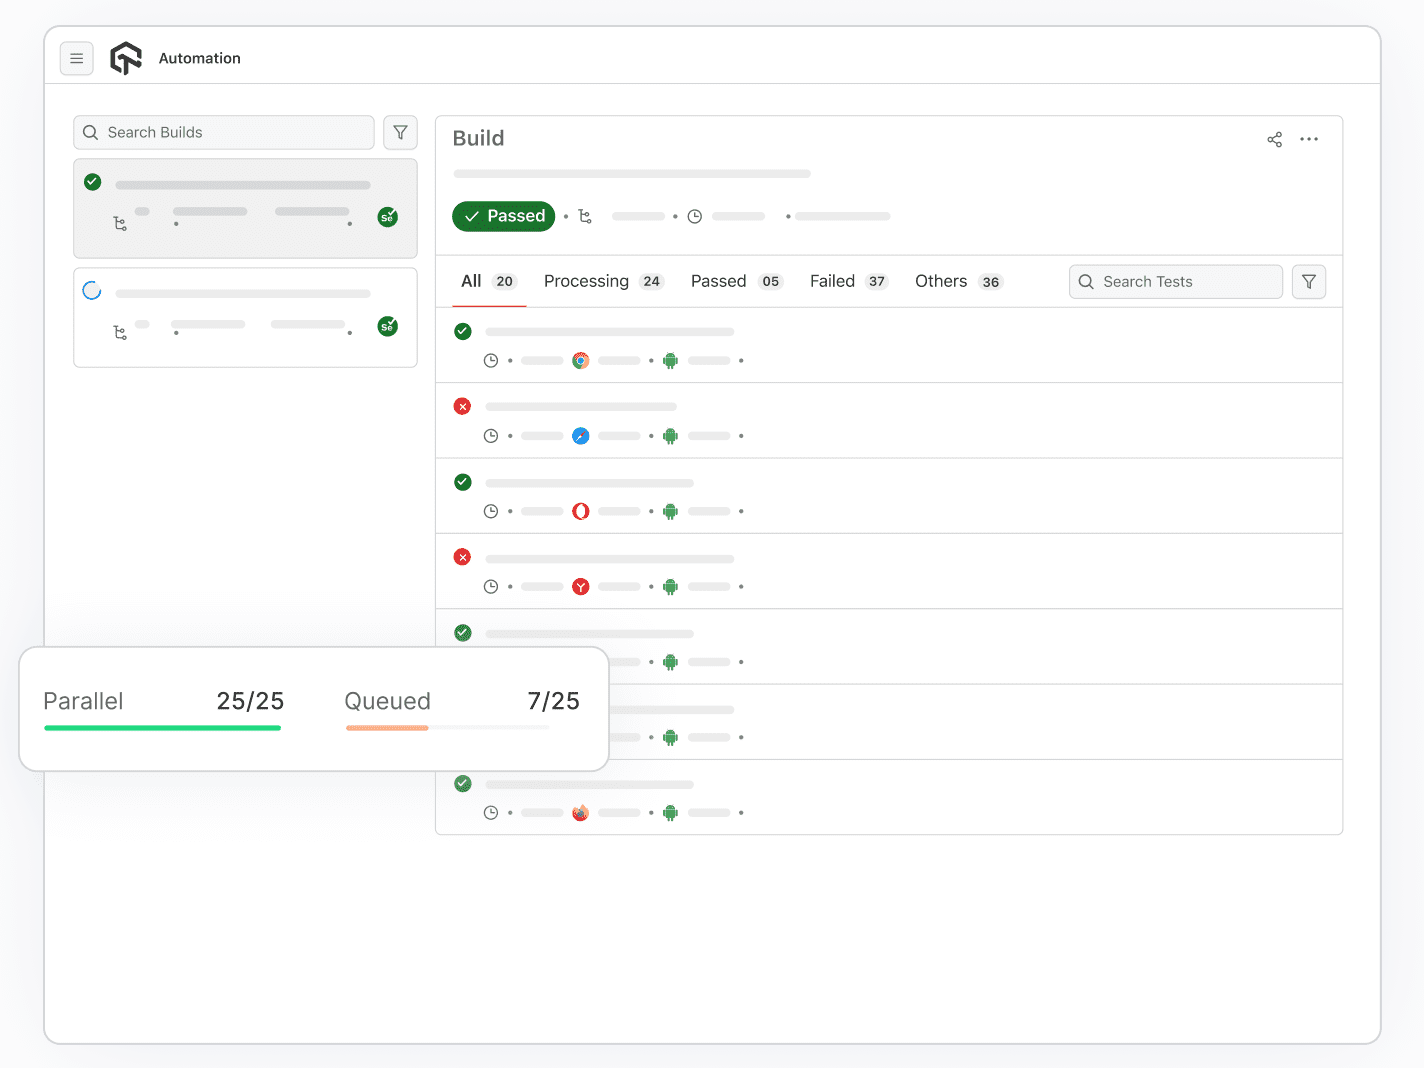The height and width of the screenshot is (1068, 1424).
Task: Open the filter beside Search Tests
Action: pos(1309,281)
